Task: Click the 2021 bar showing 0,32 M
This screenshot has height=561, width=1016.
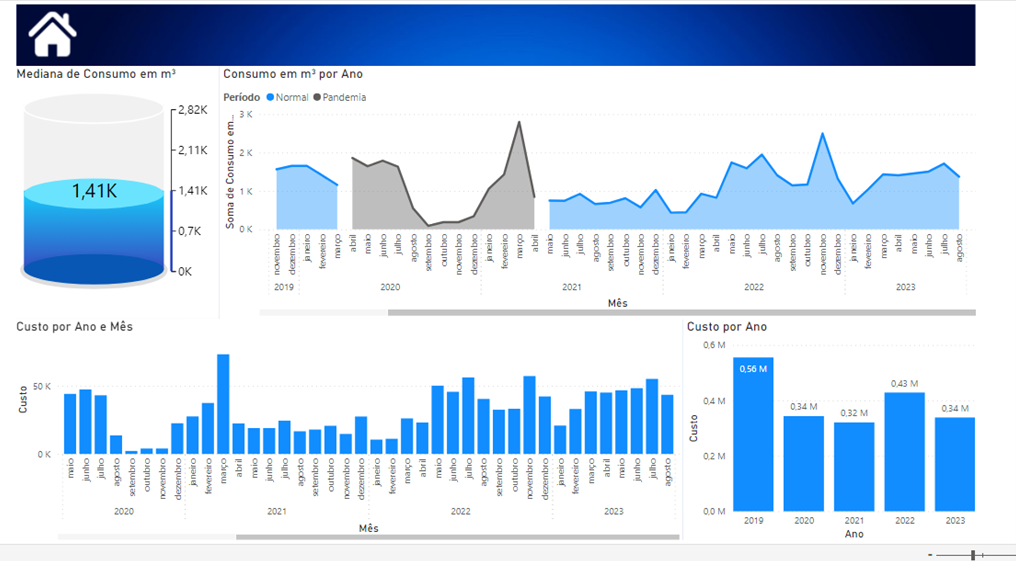Action: coord(854,466)
